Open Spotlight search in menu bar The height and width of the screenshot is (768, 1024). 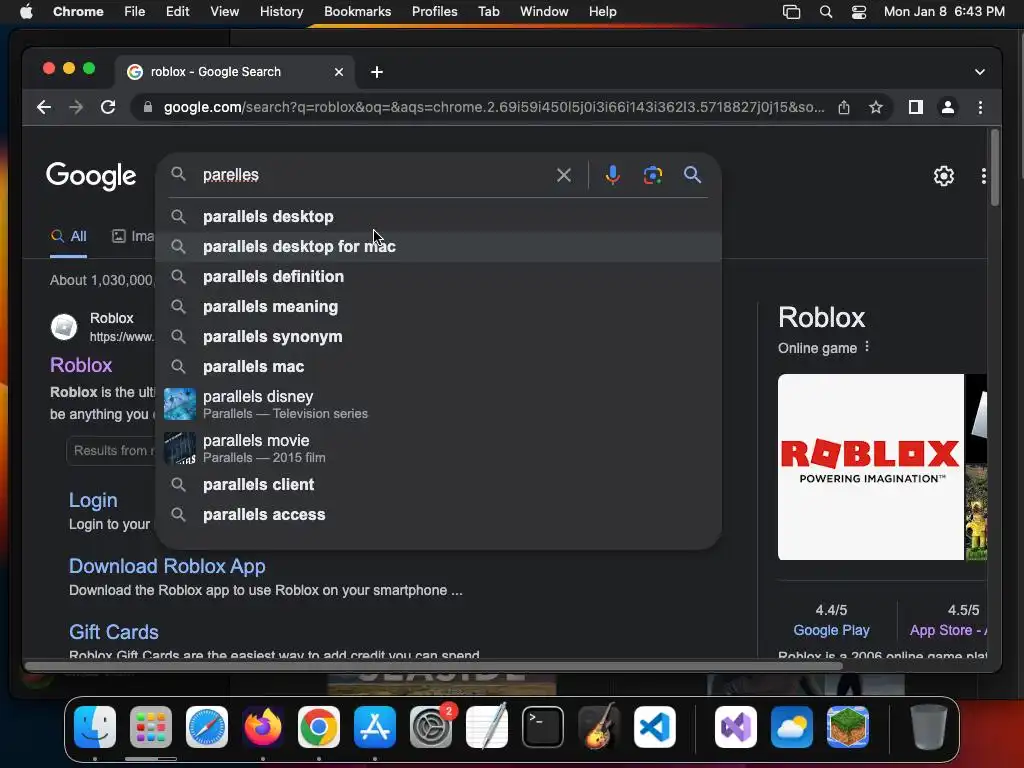[825, 12]
